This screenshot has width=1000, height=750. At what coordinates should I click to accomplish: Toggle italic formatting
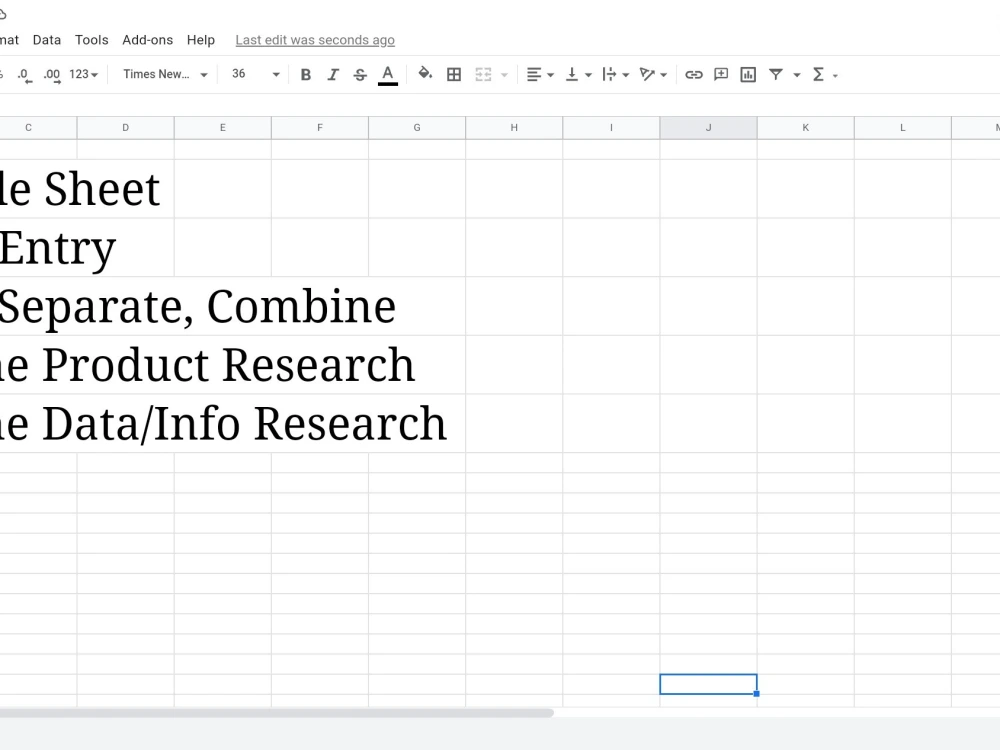click(333, 75)
